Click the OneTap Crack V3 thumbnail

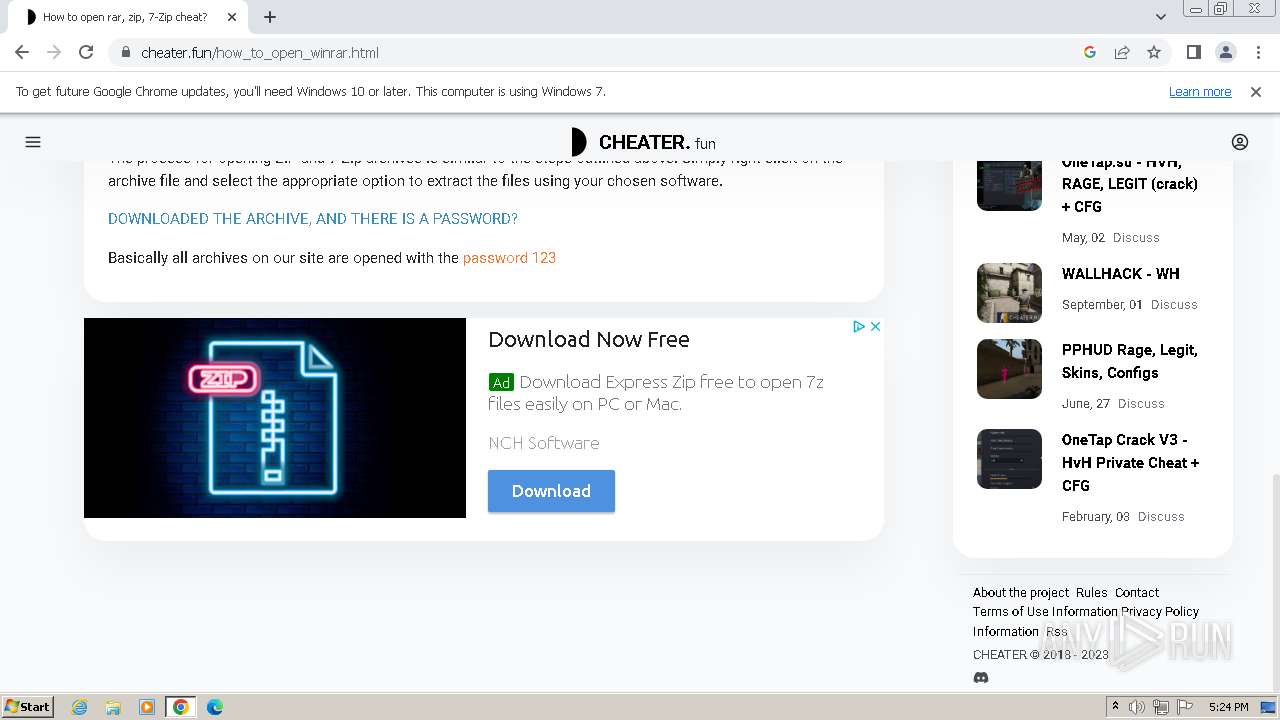coord(1009,459)
